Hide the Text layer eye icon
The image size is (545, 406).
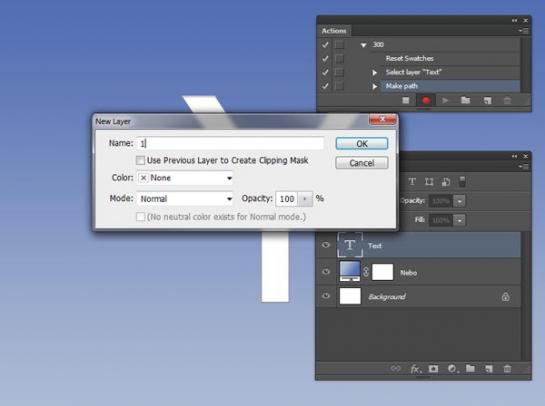pyautogui.click(x=326, y=245)
